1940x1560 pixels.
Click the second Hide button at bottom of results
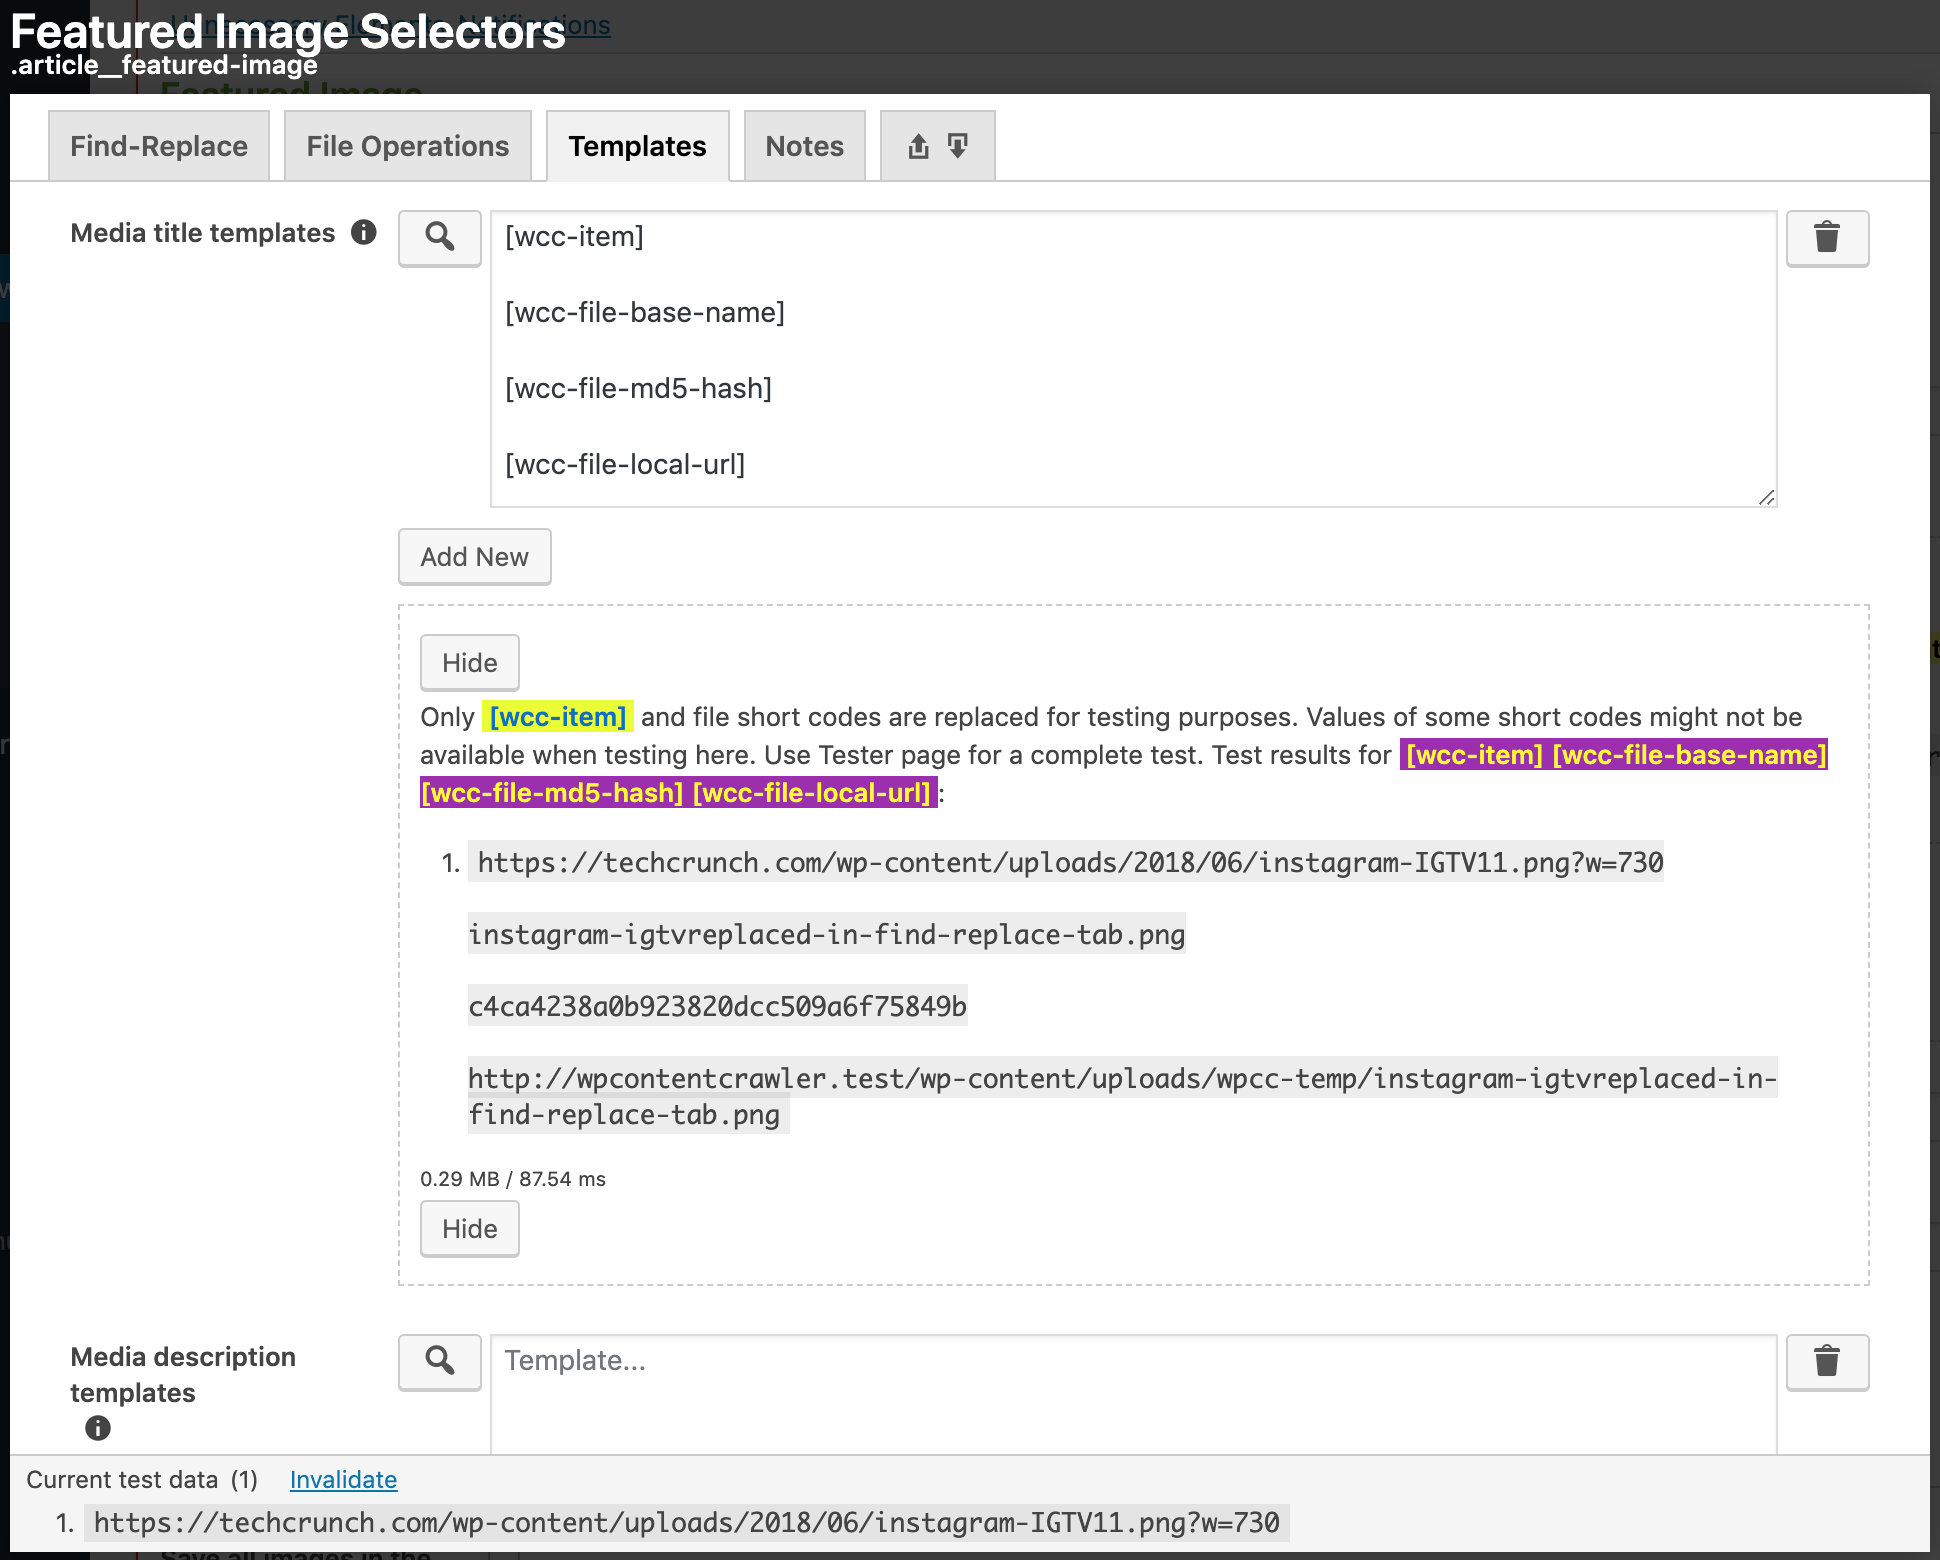(x=468, y=1227)
